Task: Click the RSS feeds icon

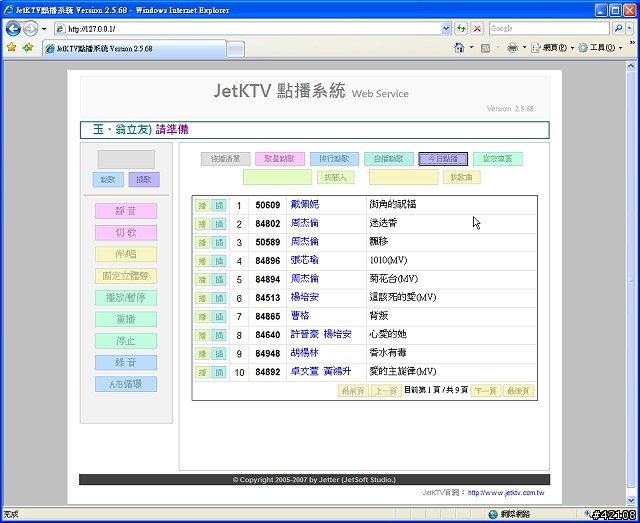Action: pos(486,48)
